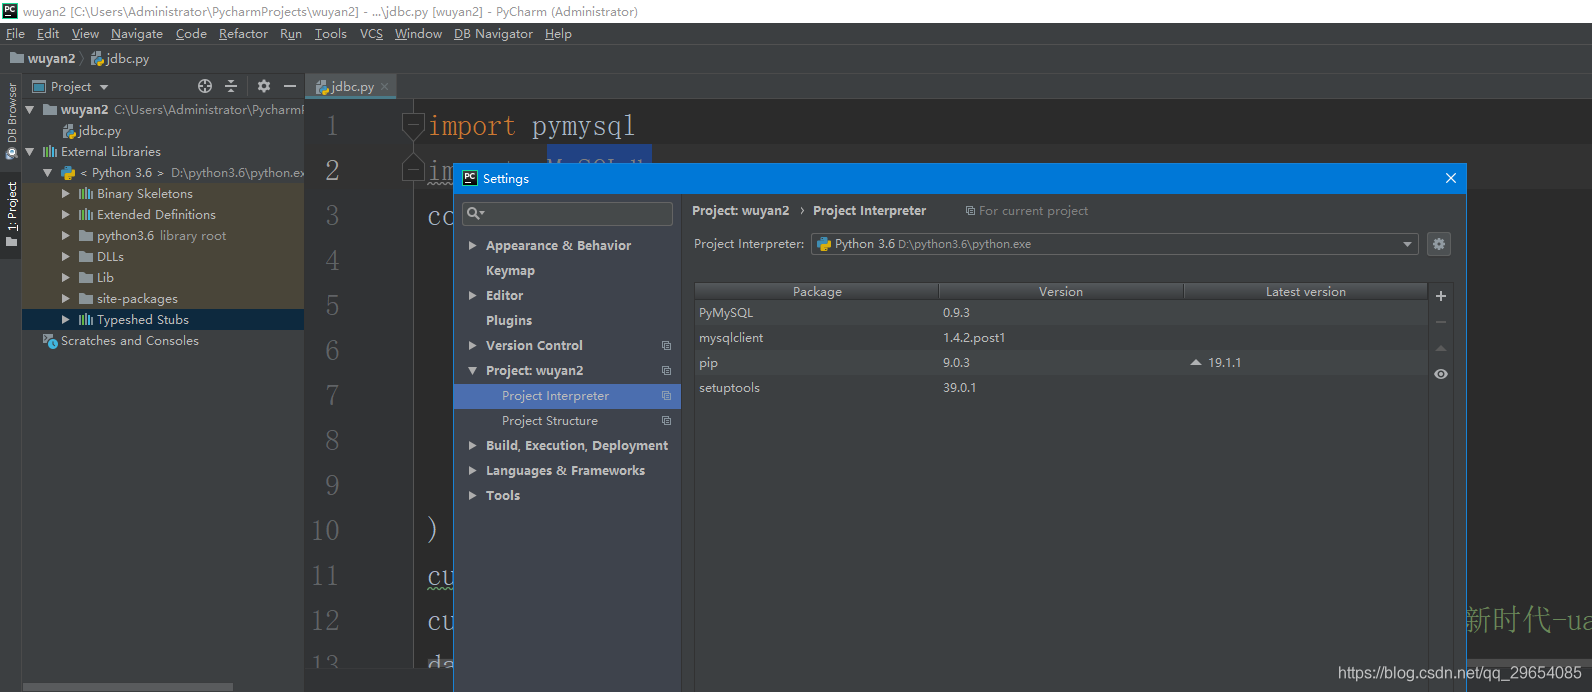The width and height of the screenshot is (1592, 692).
Task: Expand Appearance & Behavior settings
Action: point(472,246)
